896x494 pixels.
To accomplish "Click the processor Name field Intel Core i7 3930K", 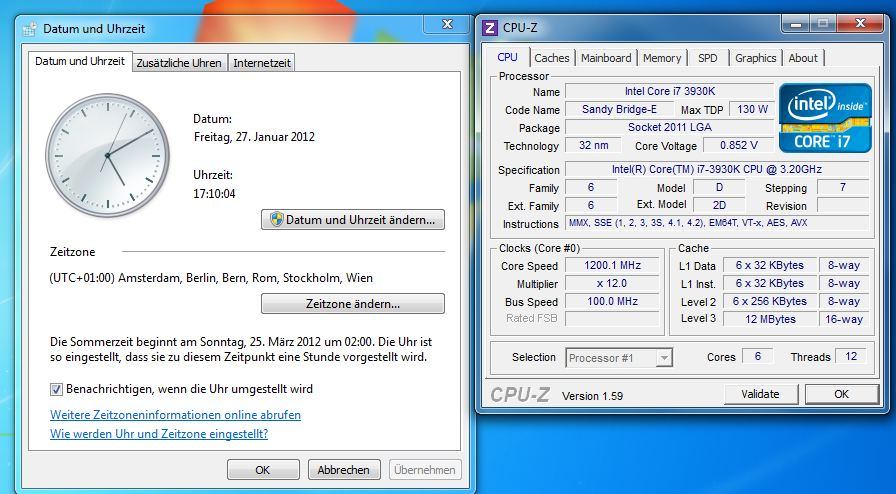I will pos(669,91).
